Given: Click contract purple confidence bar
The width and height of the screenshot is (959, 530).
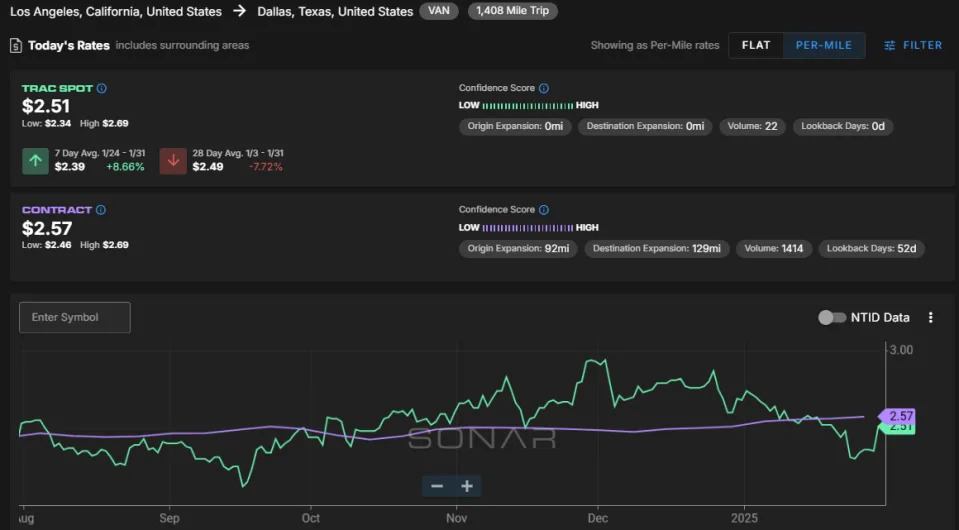Looking at the screenshot, I should [x=528, y=228].
